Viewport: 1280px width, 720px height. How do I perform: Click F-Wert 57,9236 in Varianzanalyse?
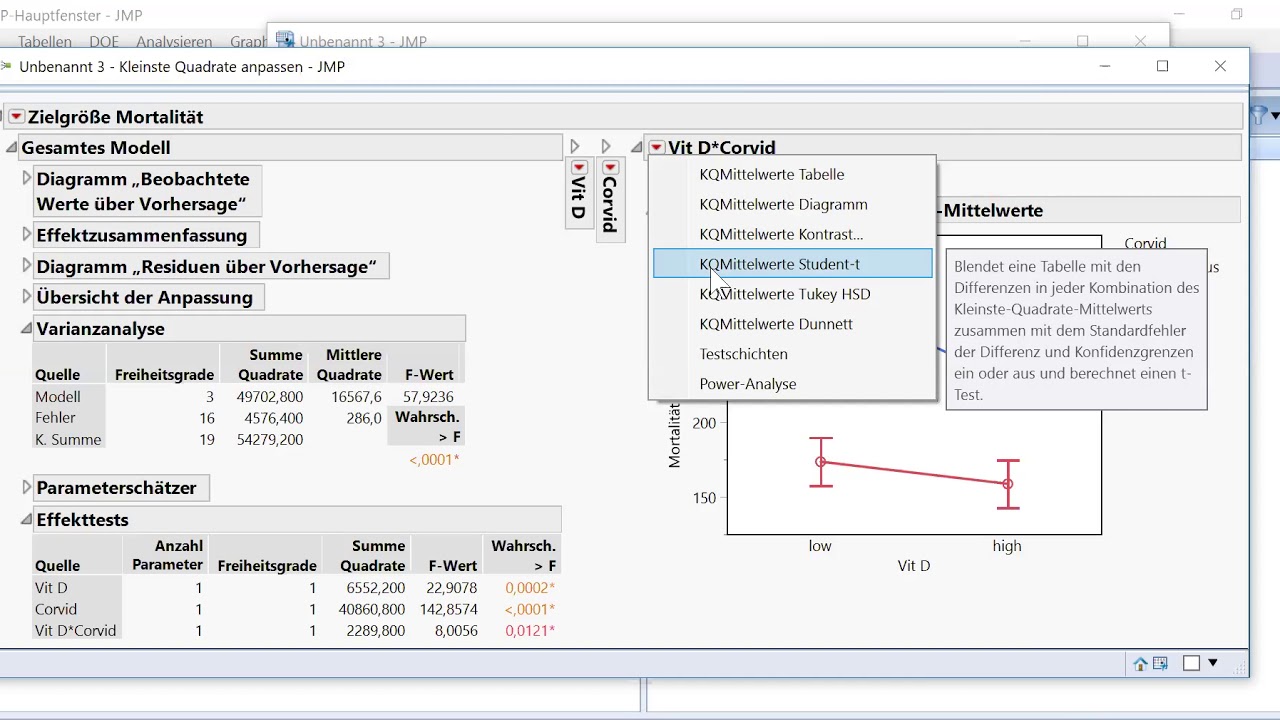pos(428,397)
